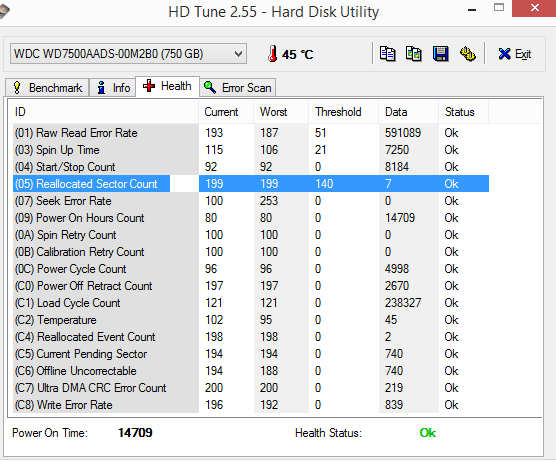Image resolution: width=556 pixels, height=461 pixels.
Task: Click the data value 14709 in Power On Hours row
Action: click(400, 218)
